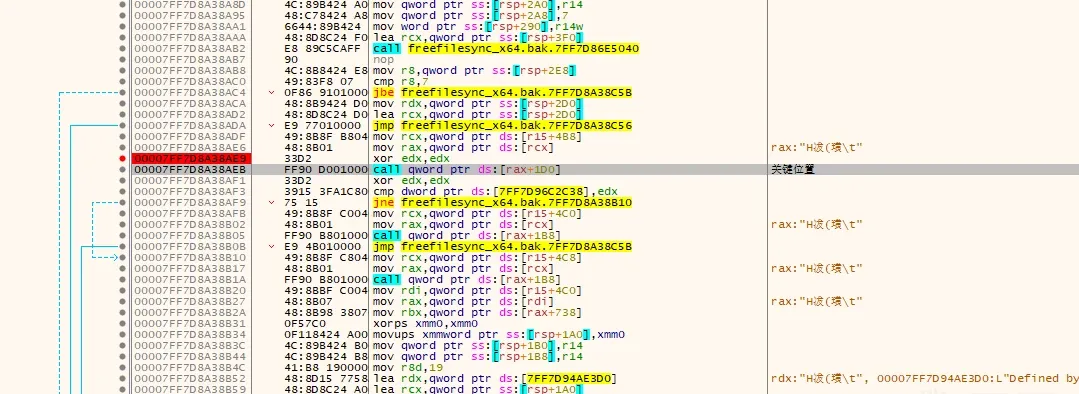
Task: Remove the red breakpoint dot at 00007FF7D8A38AE9
Action: click(x=122, y=158)
